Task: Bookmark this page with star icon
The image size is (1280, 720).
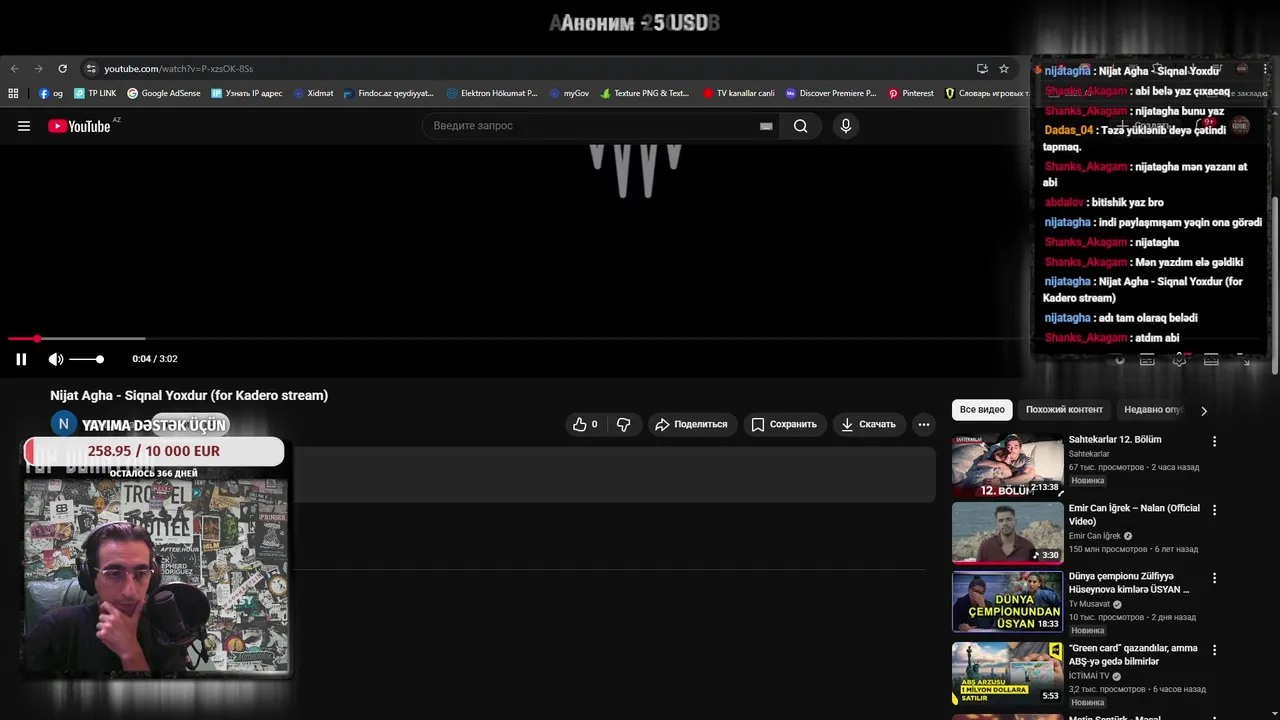Action: click(x=1004, y=69)
